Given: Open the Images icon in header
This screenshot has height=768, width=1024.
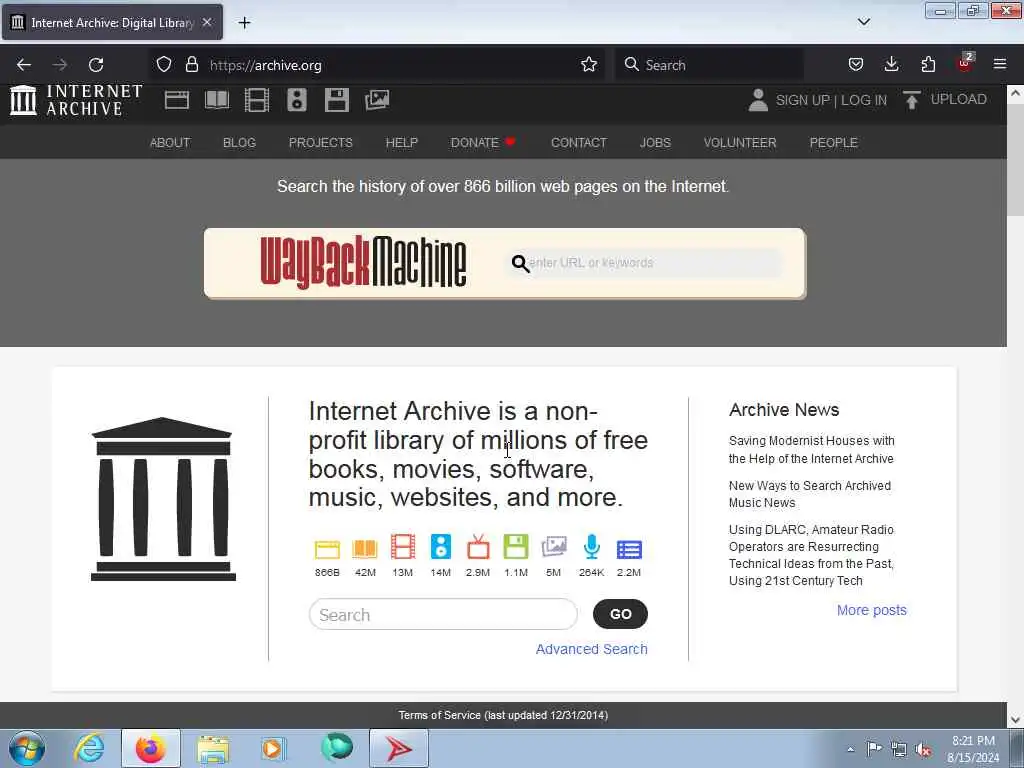Looking at the screenshot, I should tap(377, 100).
